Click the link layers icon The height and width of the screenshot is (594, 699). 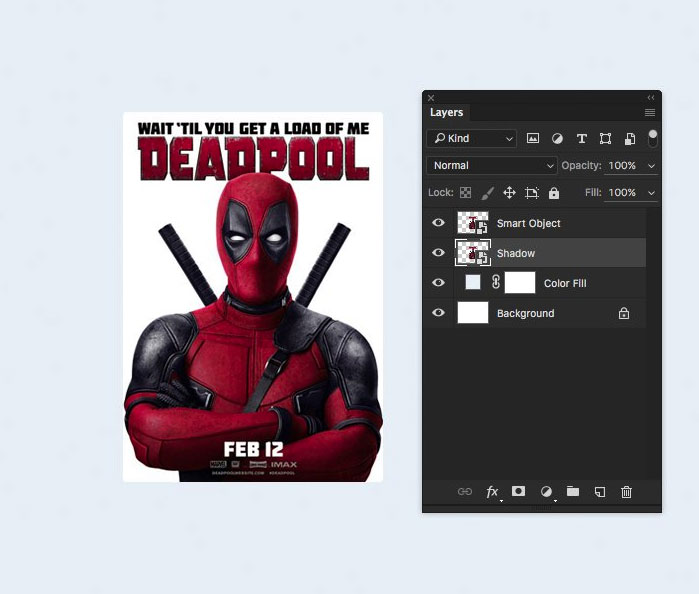point(465,491)
